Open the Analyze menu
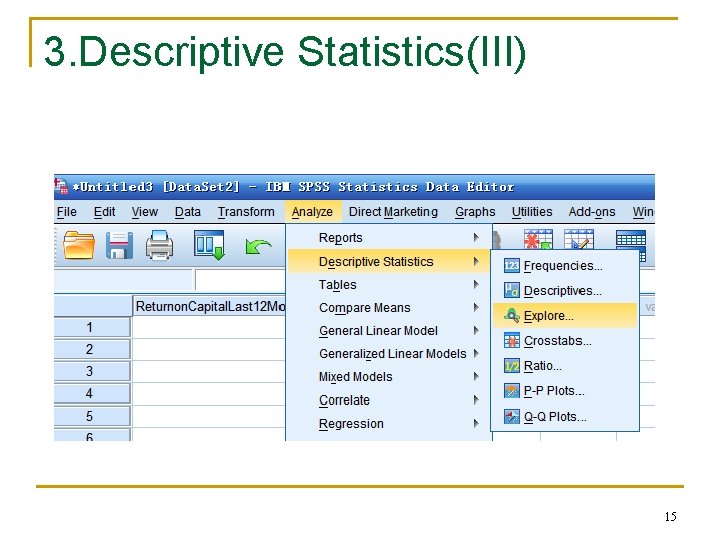Screen dimensions: 720x540 [312, 212]
